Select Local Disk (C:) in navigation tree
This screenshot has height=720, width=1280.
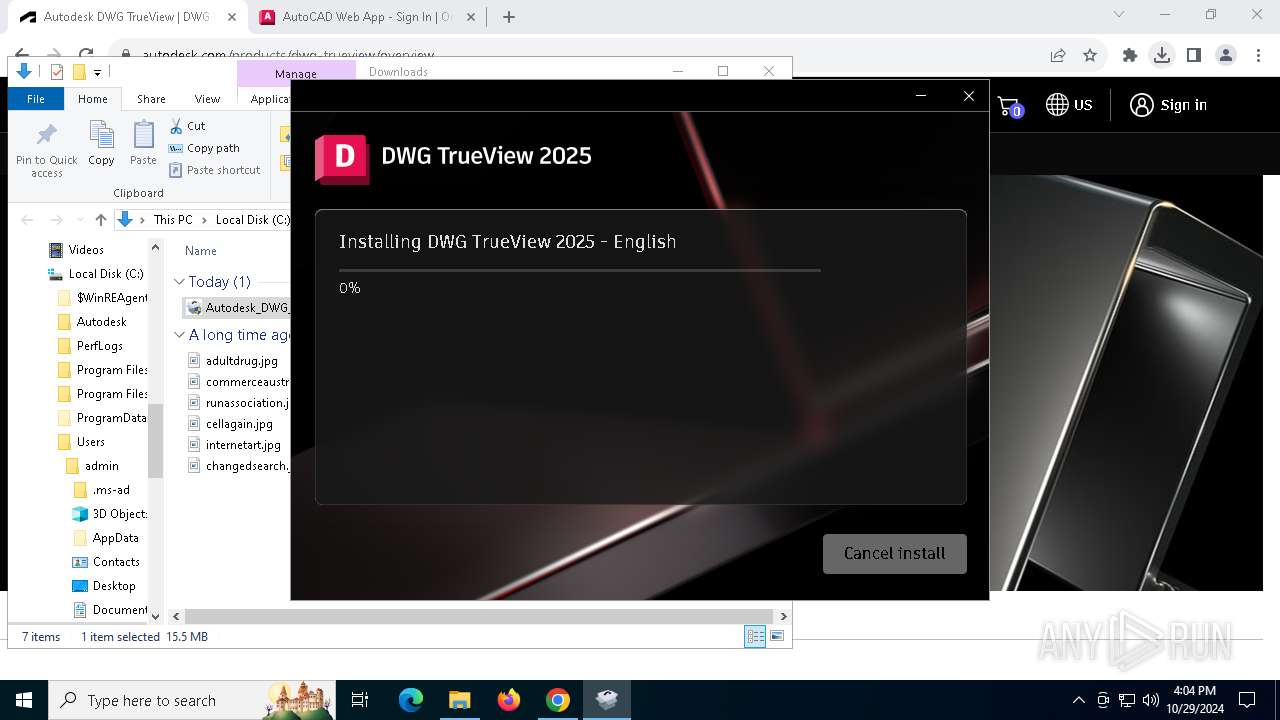click(105, 274)
